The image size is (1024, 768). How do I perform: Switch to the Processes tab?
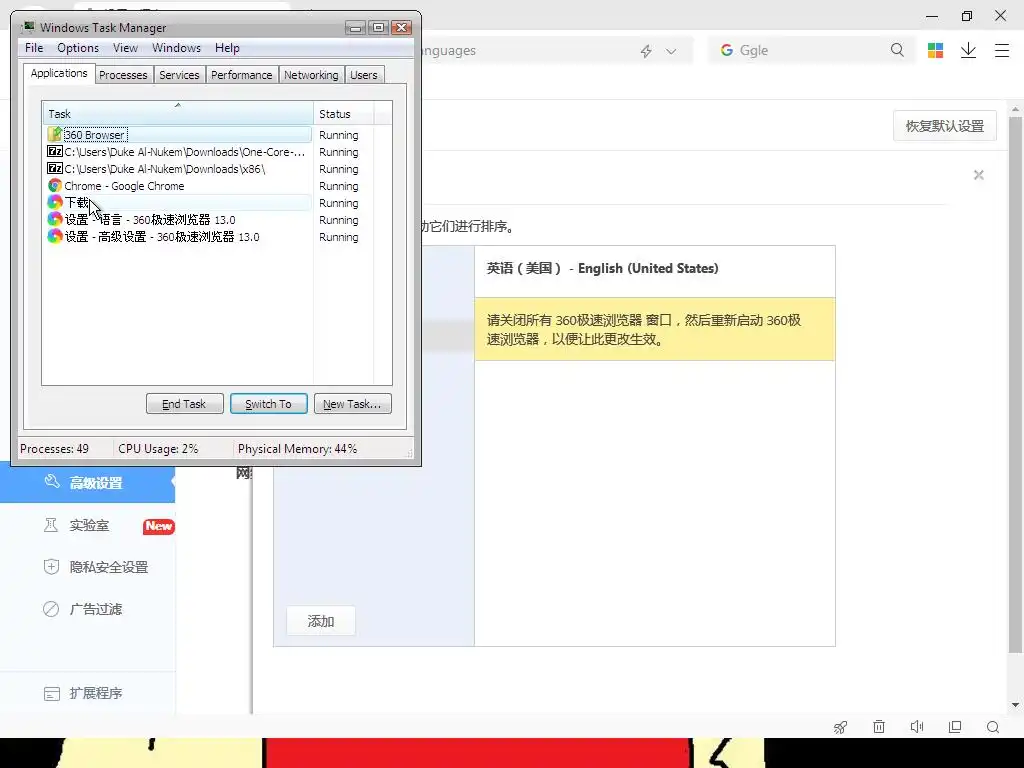123,75
